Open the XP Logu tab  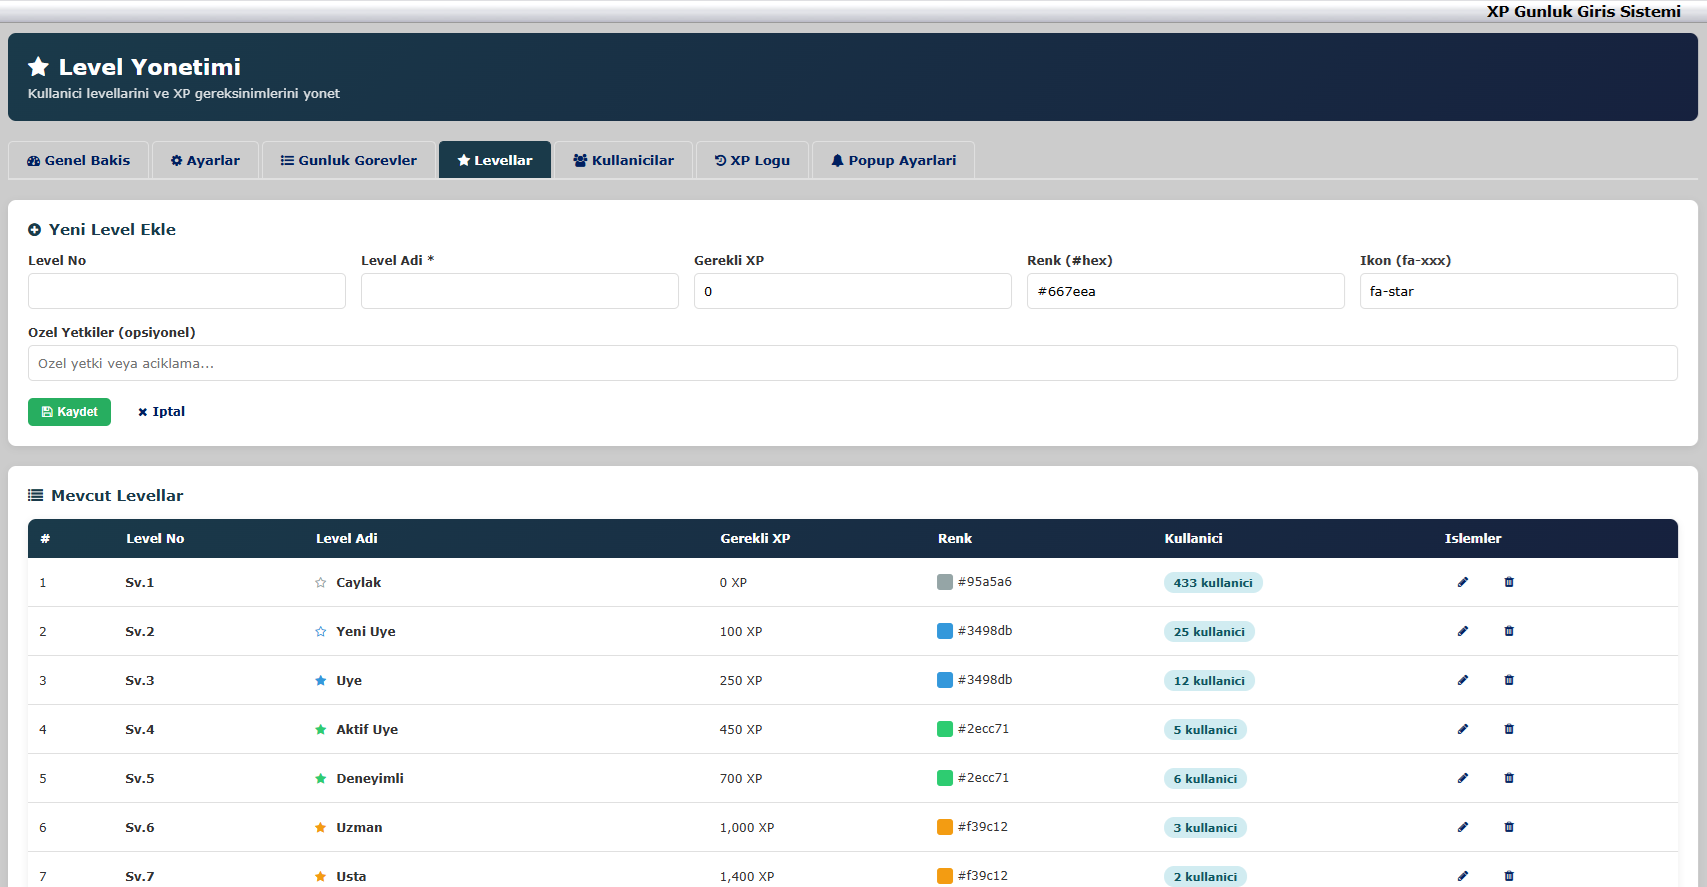click(x=752, y=160)
